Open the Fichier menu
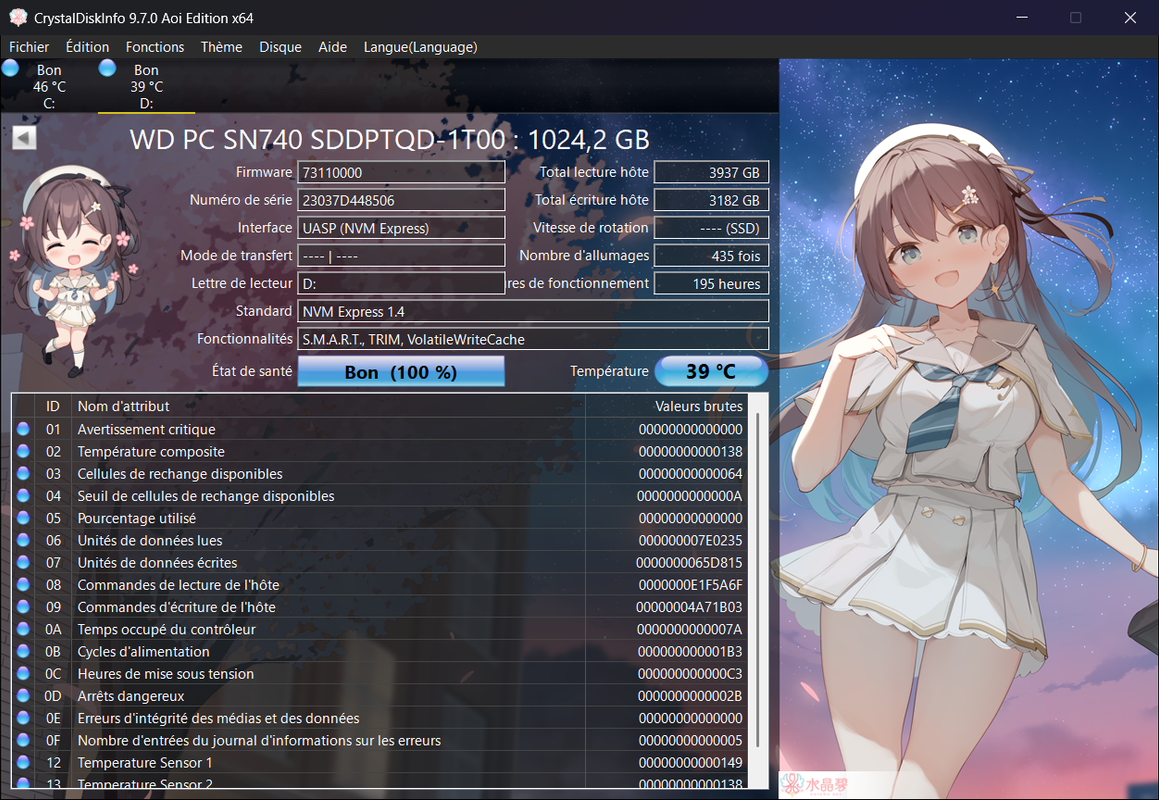This screenshot has width=1159, height=800. [x=29, y=47]
